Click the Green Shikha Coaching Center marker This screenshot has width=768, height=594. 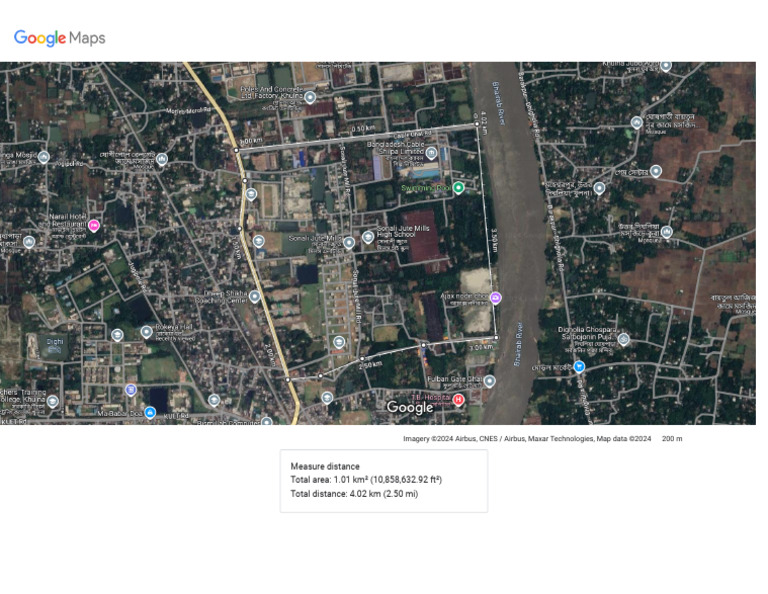pyautogui.click(x=255, y=296)
